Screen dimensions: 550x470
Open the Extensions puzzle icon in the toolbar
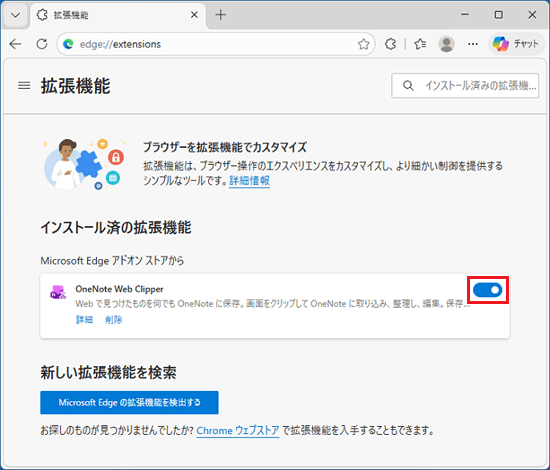click(x=390, y=44)
